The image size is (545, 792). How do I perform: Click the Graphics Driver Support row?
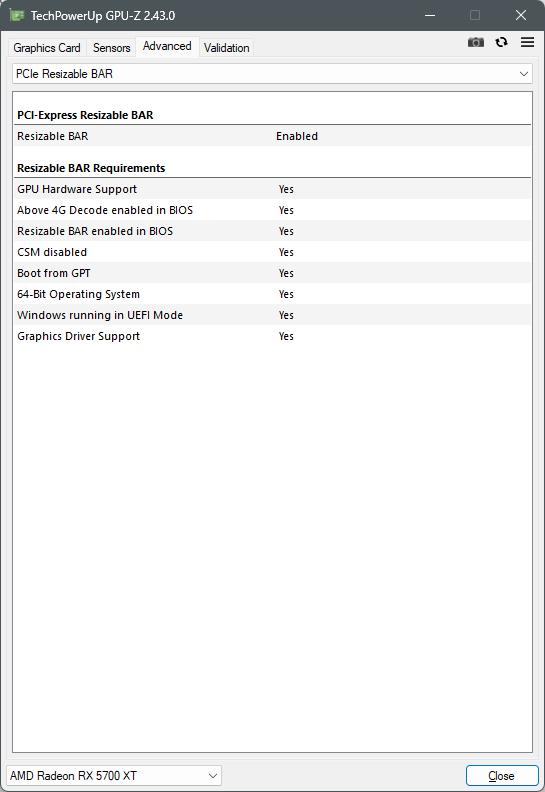coord(272,336)
